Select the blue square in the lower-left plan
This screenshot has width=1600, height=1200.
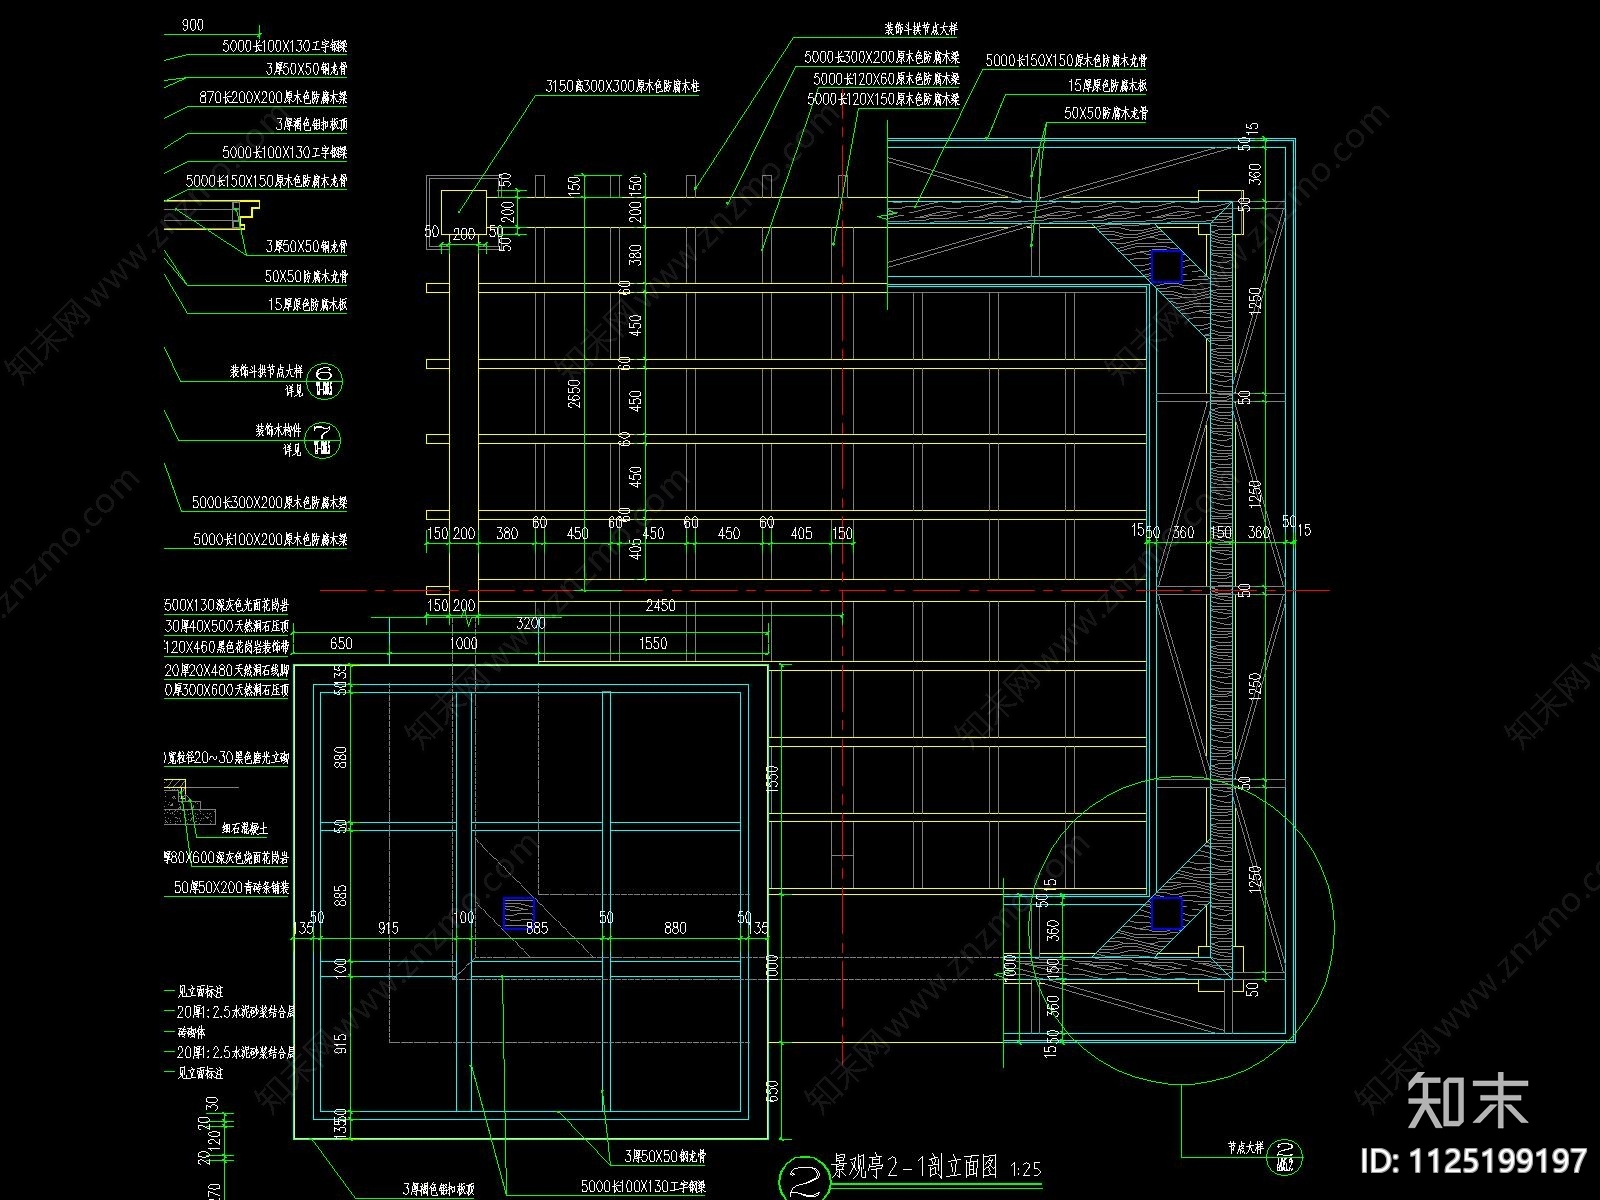[518, 913]
